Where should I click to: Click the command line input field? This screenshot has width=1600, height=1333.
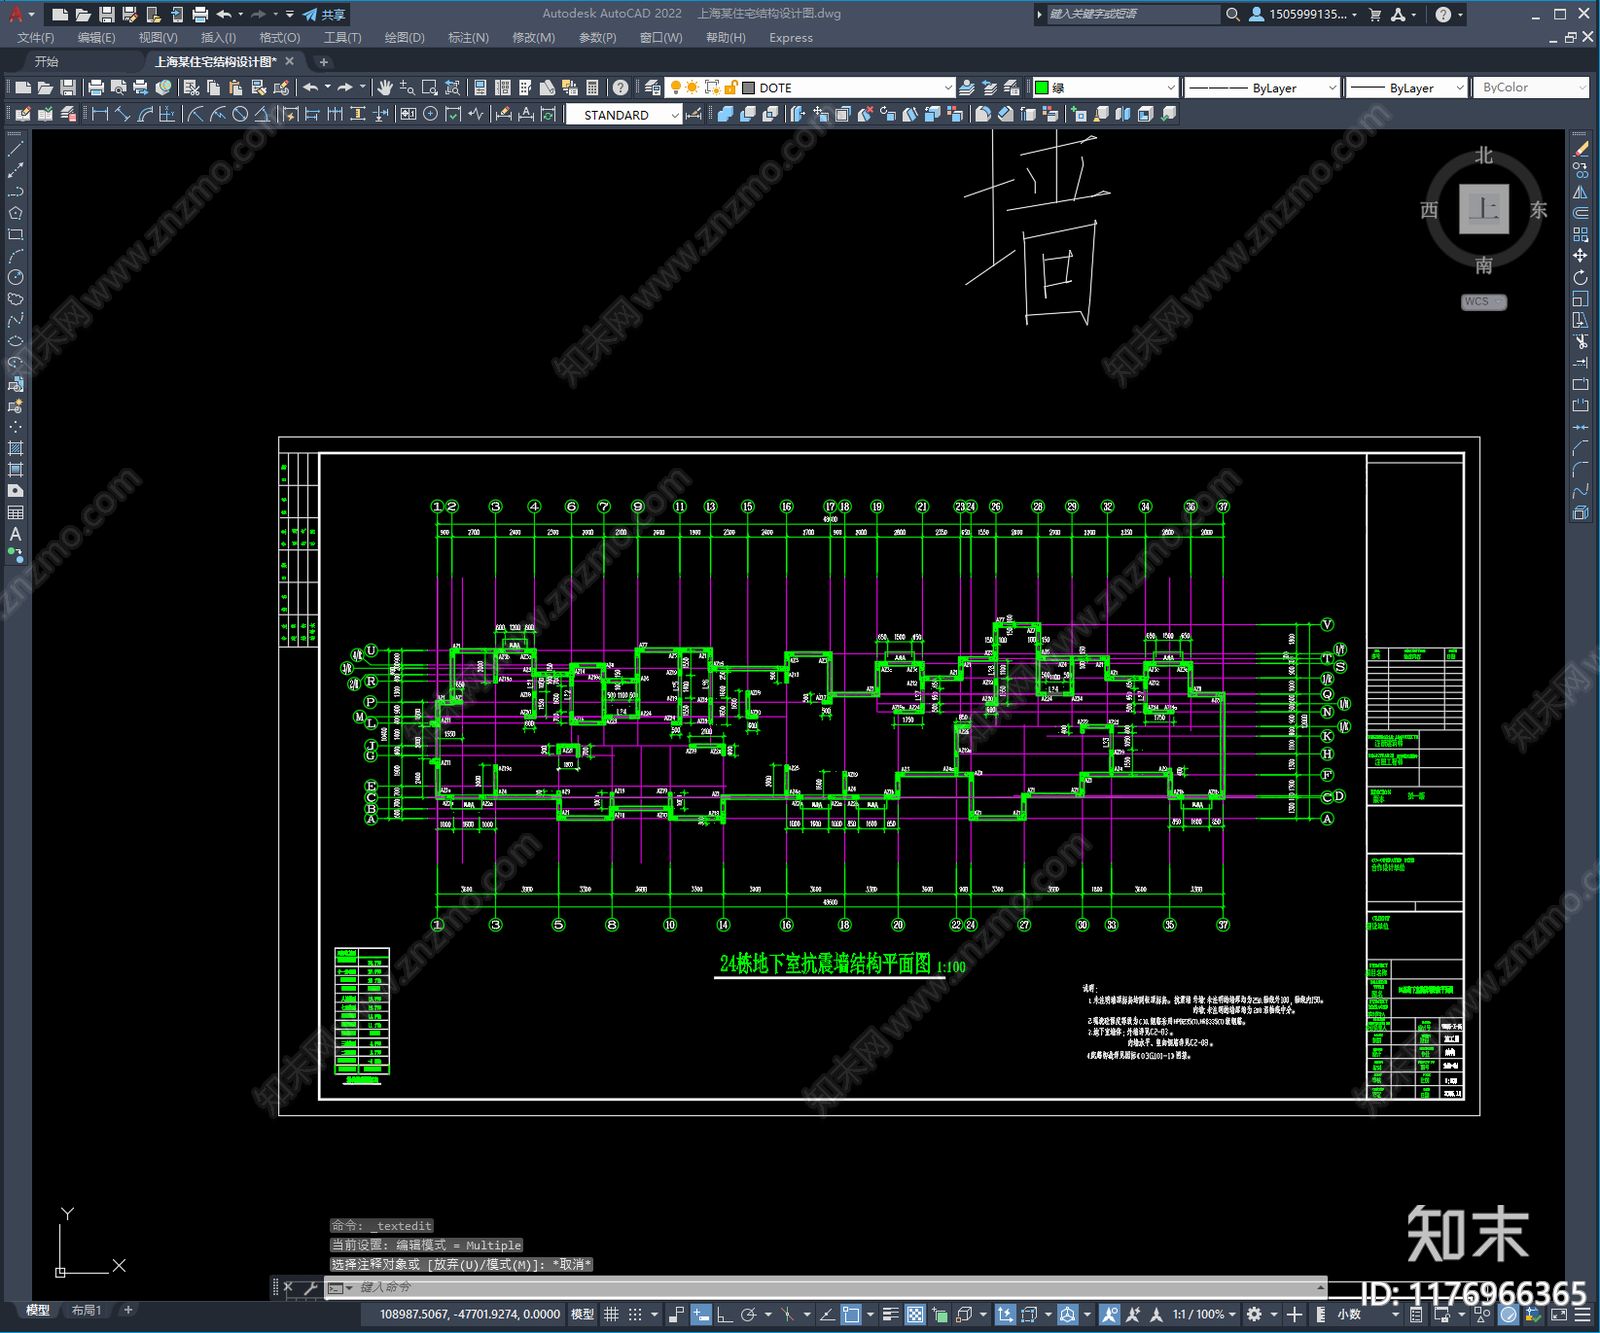(838, 1287)
